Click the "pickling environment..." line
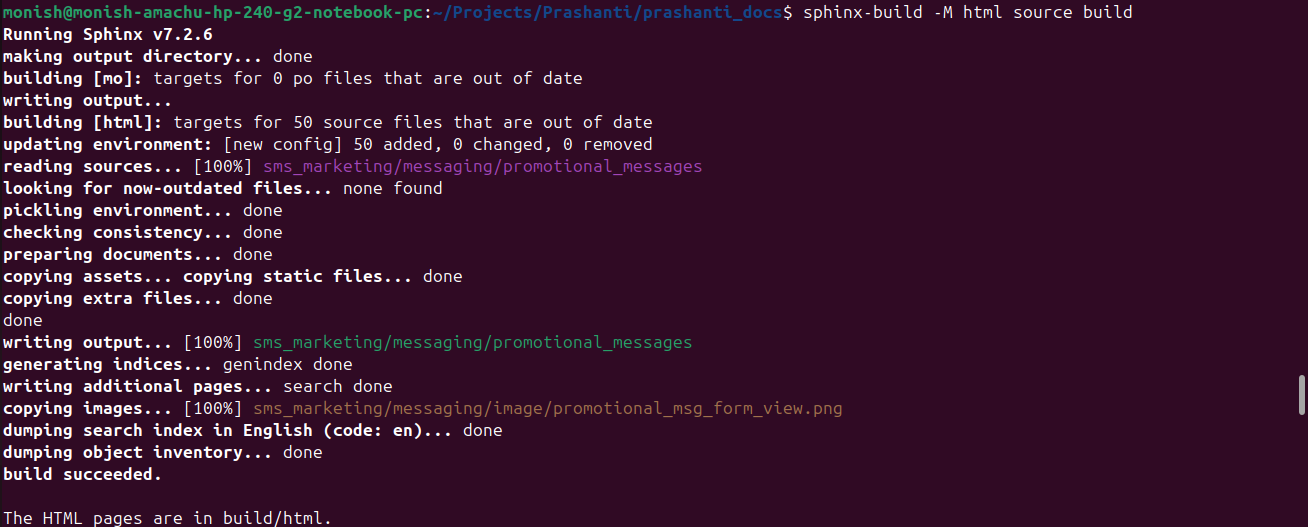Viewport: 1308px width, 527px height. [x=142, y=210]
